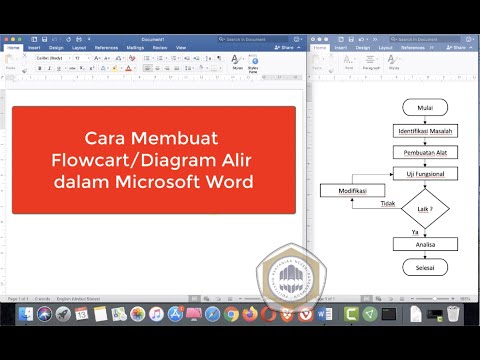
Task: Open View tab in left Word window
Action: coord(181,48)
